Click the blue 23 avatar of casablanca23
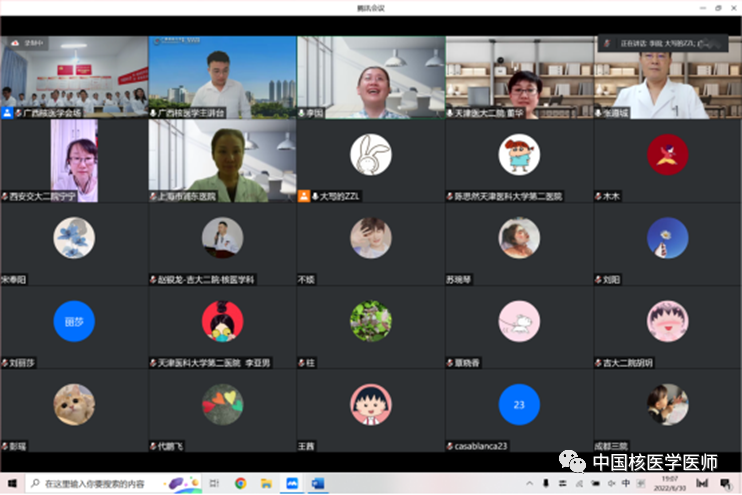The image size is (742, 495). click(x=518, y=403)
